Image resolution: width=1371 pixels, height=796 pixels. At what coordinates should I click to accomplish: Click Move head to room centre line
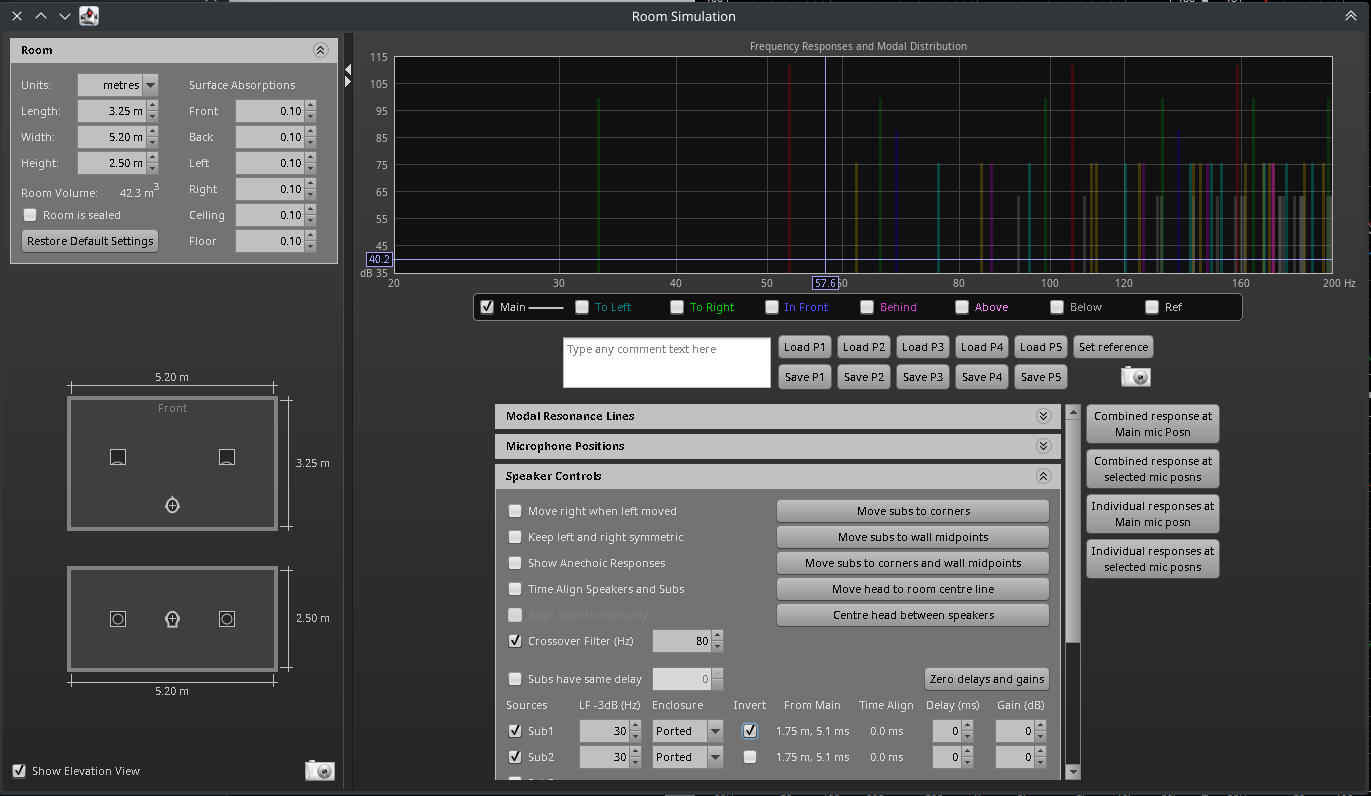(913, 589)
